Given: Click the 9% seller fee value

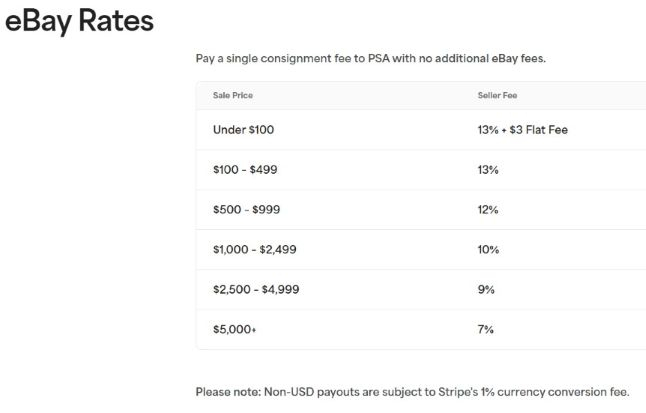Looking at the screenshot, I should click(486, 289).
